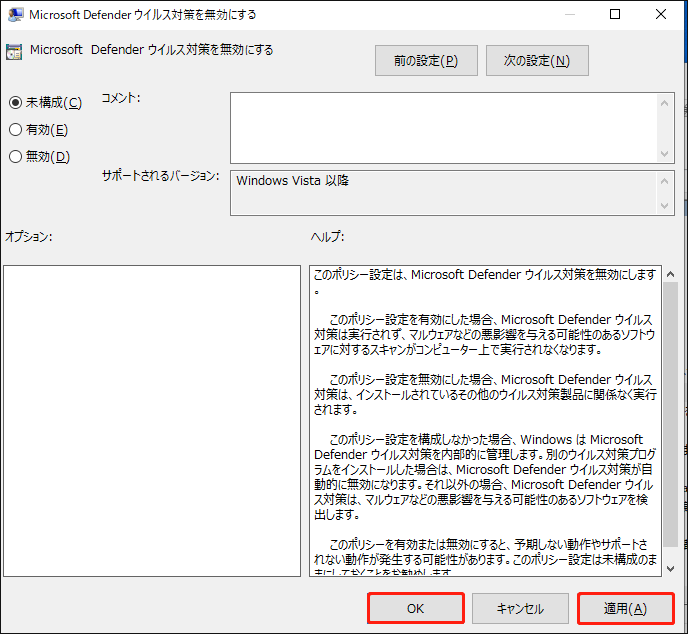
Task: Click the 次の設定(N) button
Action: [537, 61]
